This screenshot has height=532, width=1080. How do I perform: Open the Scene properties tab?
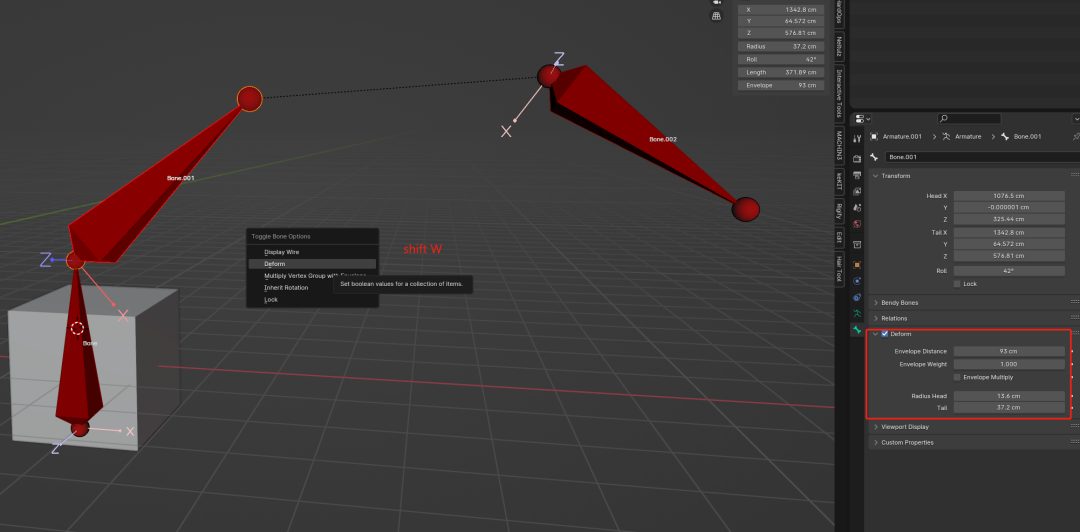[x=857, y=207]
